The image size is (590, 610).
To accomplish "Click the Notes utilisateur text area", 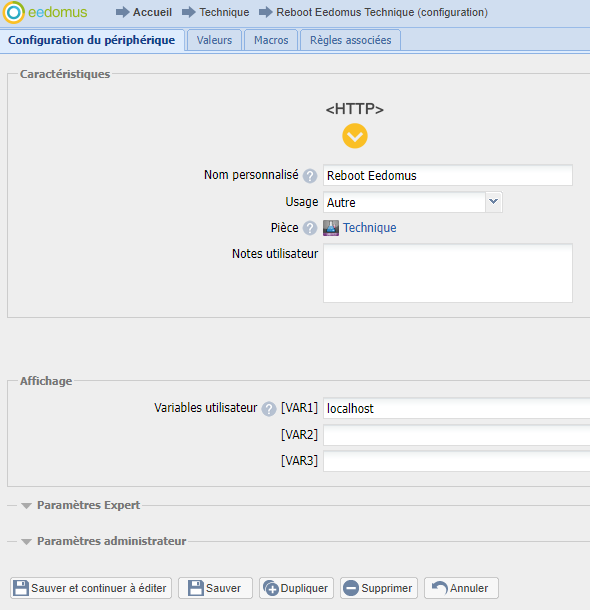I will (448, 273).
